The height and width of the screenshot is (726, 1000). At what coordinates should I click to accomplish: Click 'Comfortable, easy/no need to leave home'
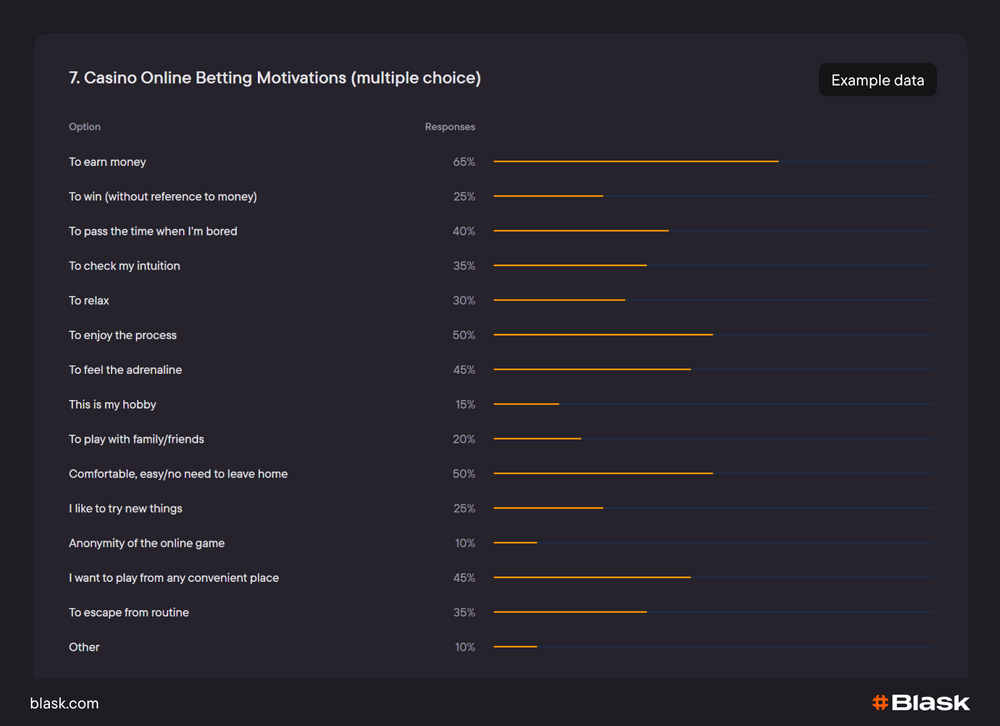(x=178, y=474)
